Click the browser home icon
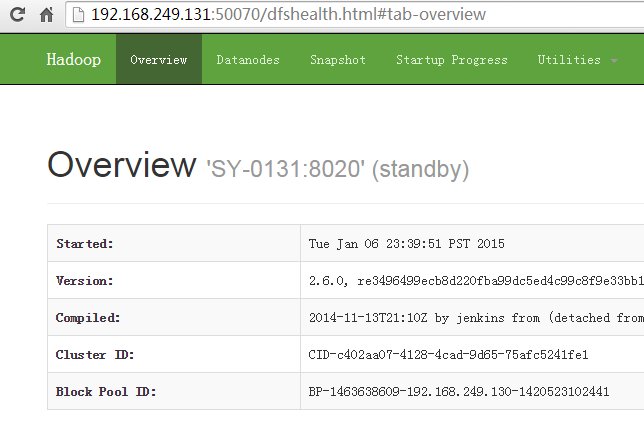Image resolution: width=644 pixels, height=422 pixels. pyautogui.click(x=46, y=15)
